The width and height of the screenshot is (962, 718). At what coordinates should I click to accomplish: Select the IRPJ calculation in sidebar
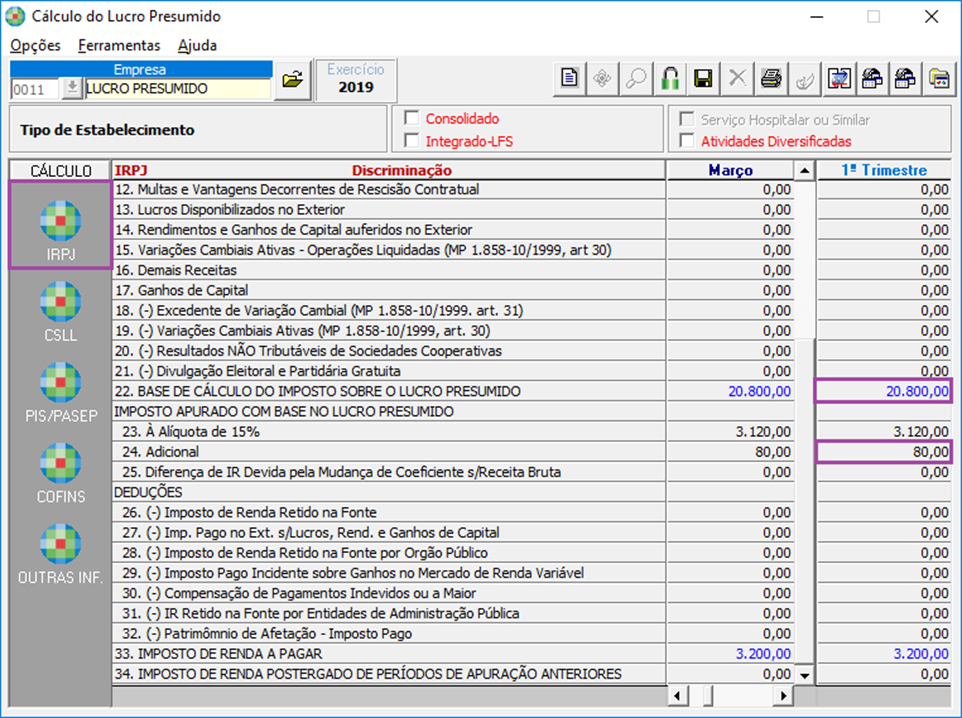click(60, 225)
